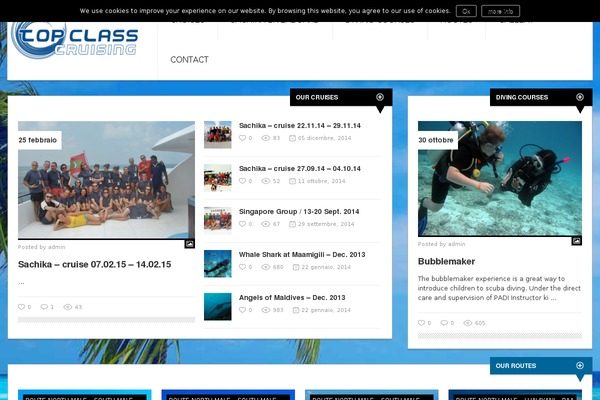Screen dimensions: 600x400
Task: Like the Angels of Maldives post
Action: click(x=243, y=310)
